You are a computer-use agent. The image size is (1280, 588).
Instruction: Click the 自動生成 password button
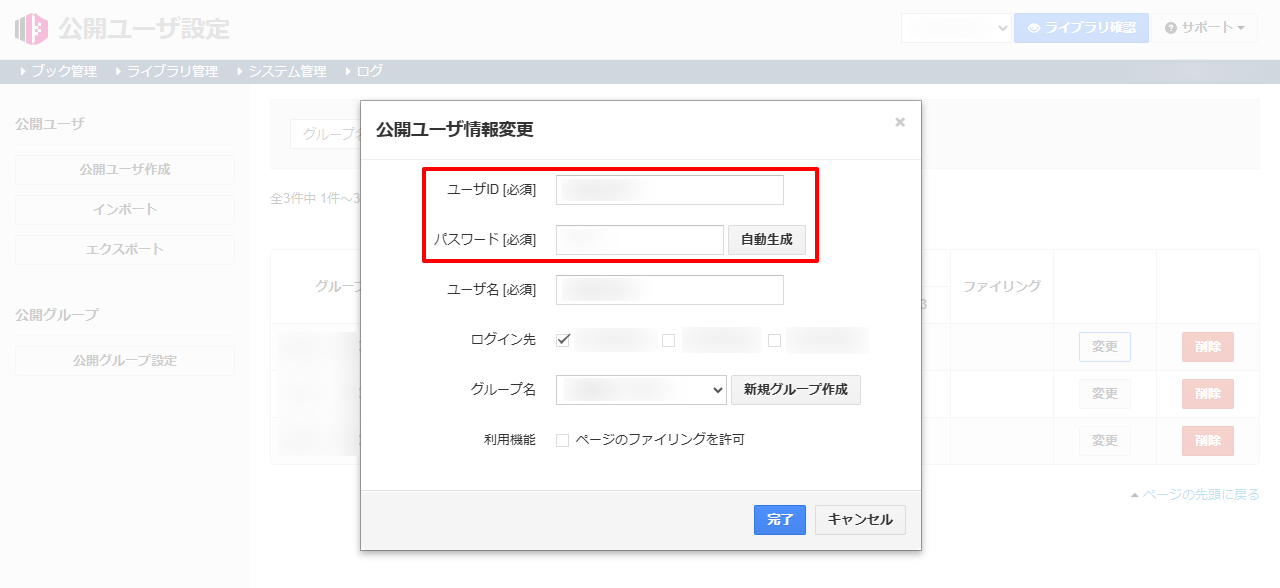click(766, 240)
